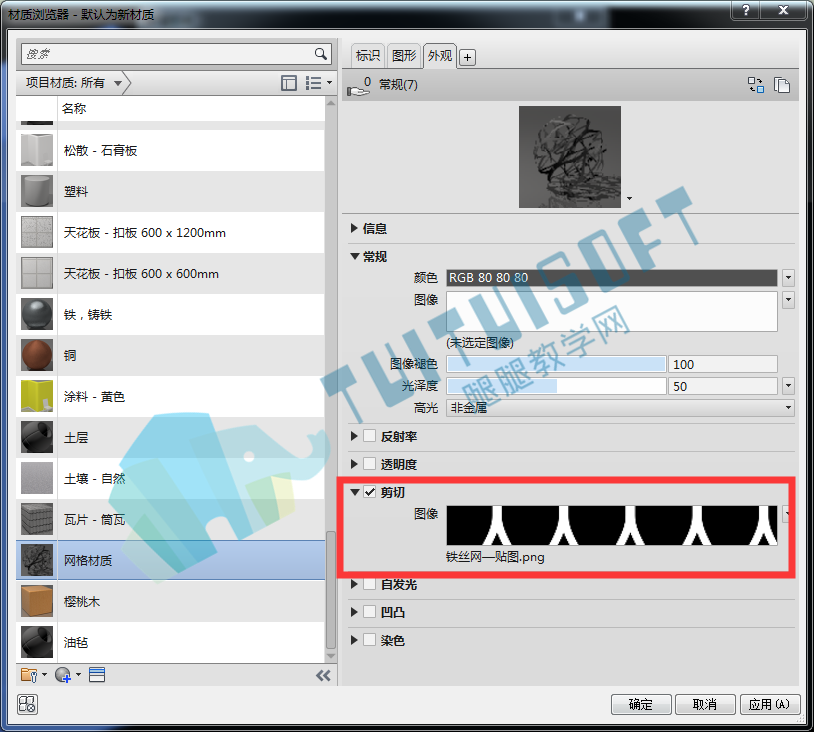The height and width of the screenshot is (732, 814).
Task: Switch to the 图形 tab
Action: click(x=404, y=56)
